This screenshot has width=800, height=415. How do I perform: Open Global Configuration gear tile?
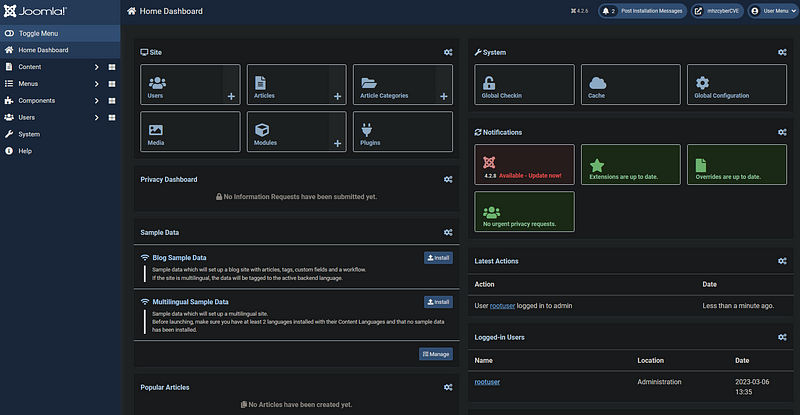point(737,85)
